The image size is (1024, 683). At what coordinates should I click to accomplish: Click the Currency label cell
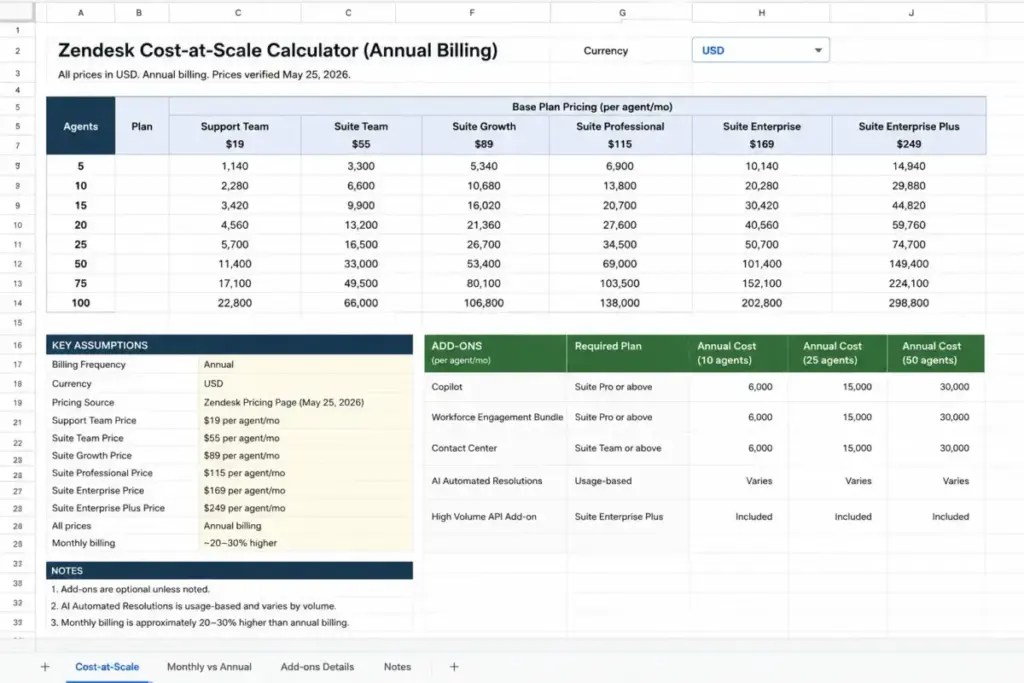tap(605, 50)
